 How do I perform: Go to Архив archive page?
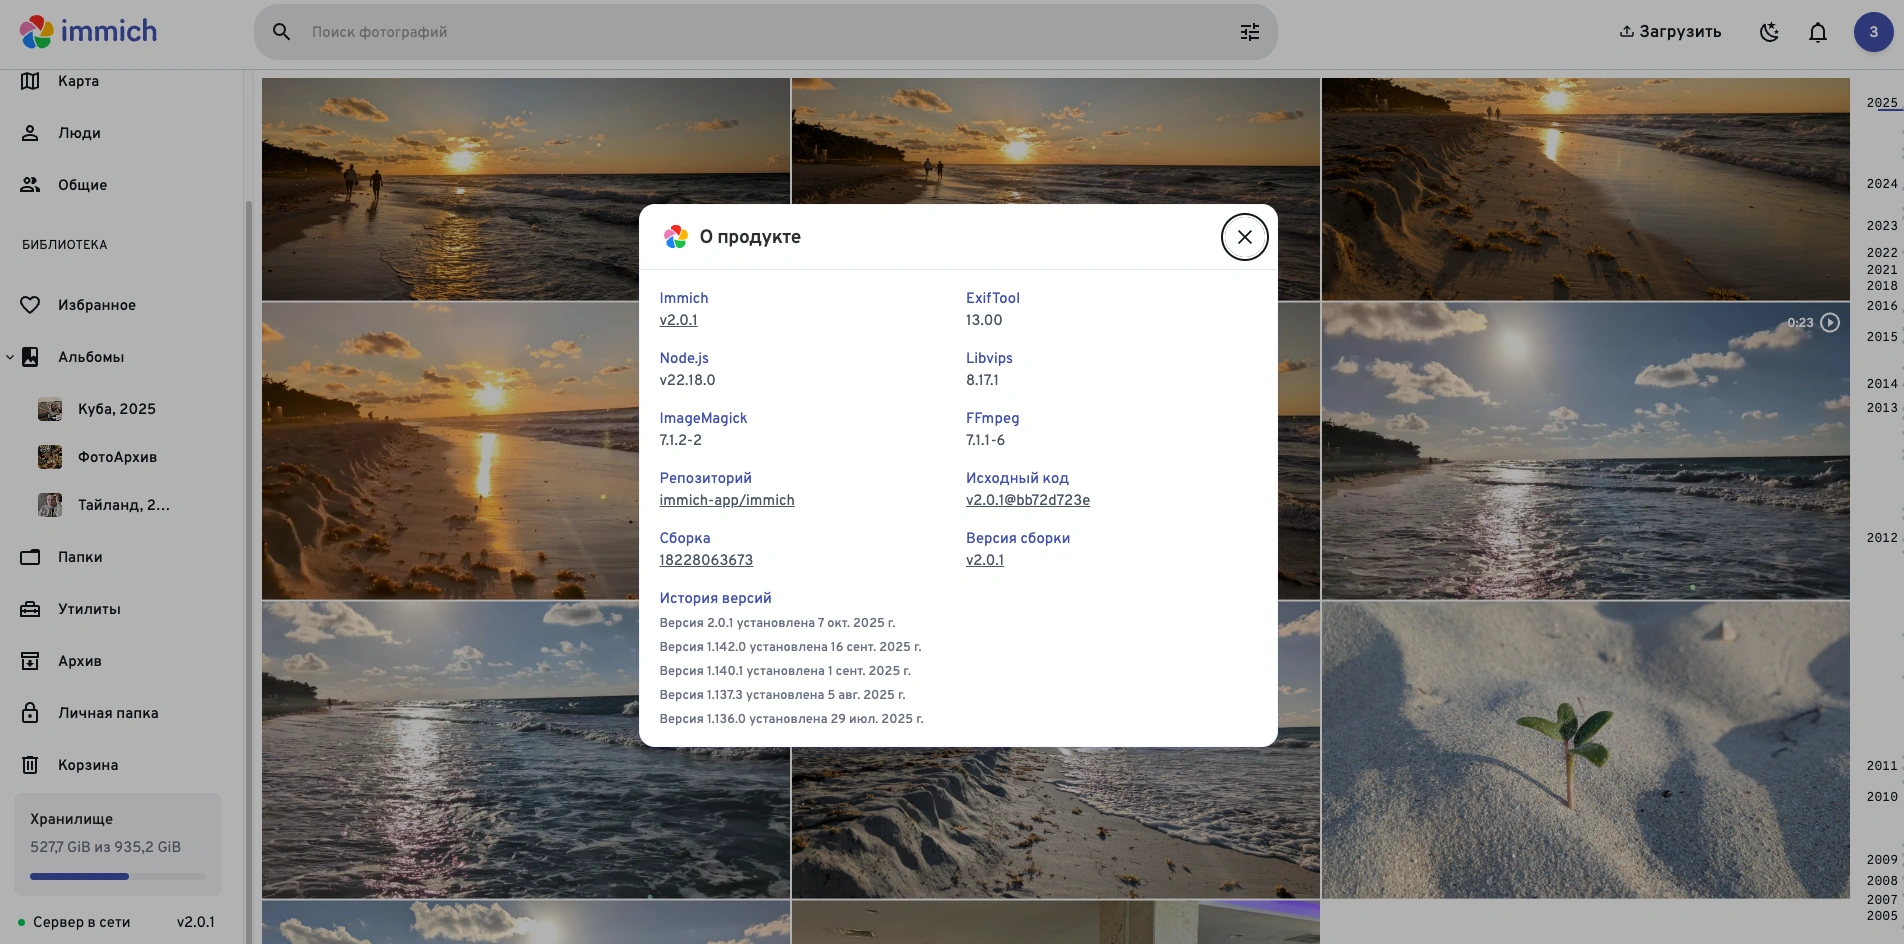[79, 661]
